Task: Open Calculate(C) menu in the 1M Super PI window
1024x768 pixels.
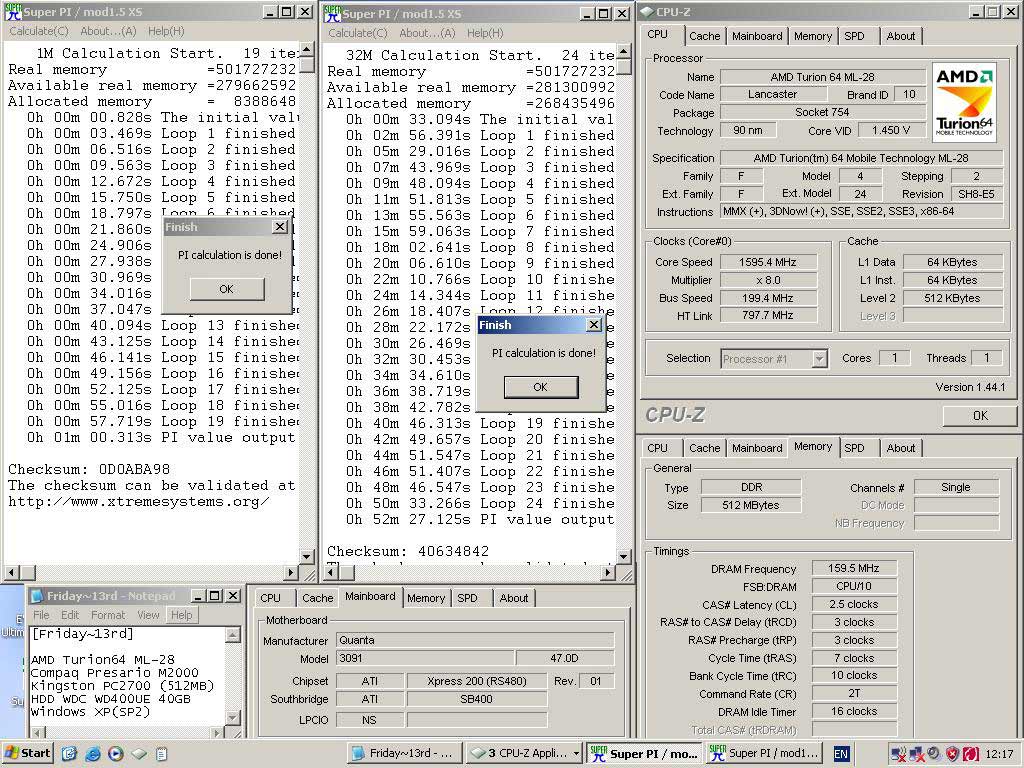Action: [x=39, y=31]
